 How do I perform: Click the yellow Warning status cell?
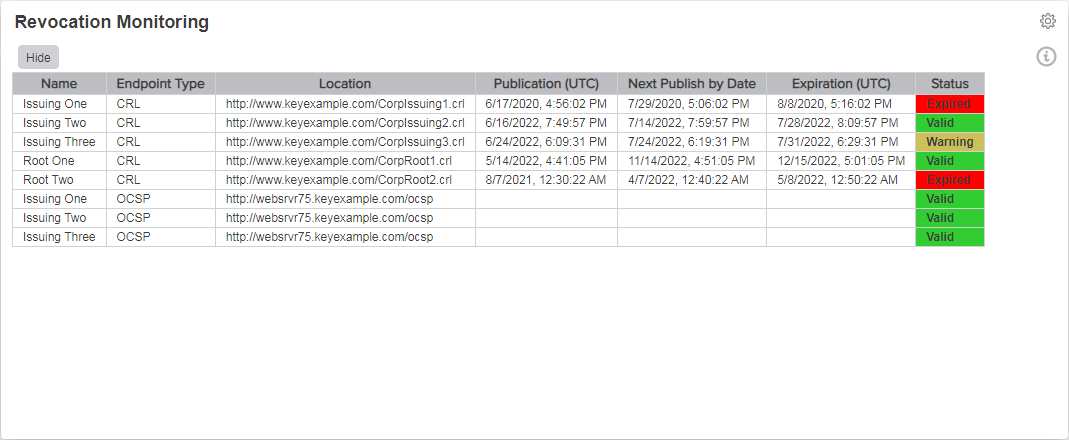[x=950, y=142]
